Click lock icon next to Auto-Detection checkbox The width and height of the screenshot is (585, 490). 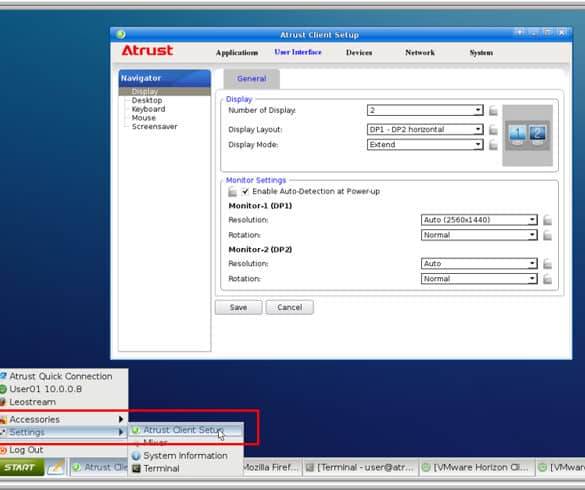click(x=232, y=192)
